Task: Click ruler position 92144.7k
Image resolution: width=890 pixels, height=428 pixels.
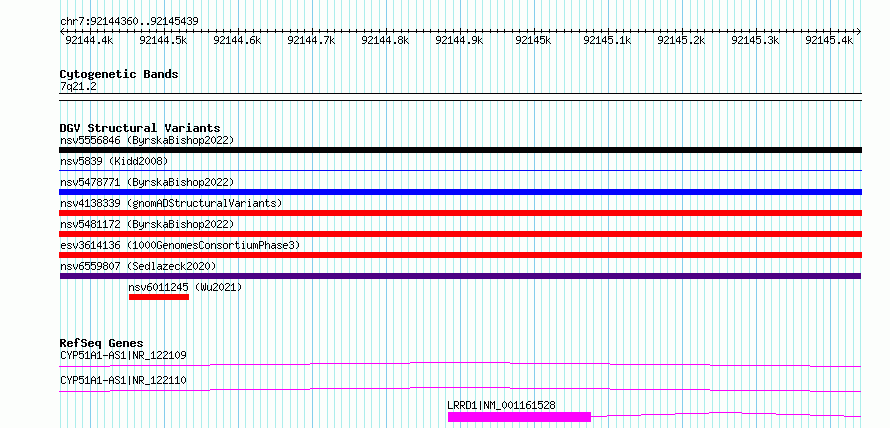Action: [x=312, y=40]
